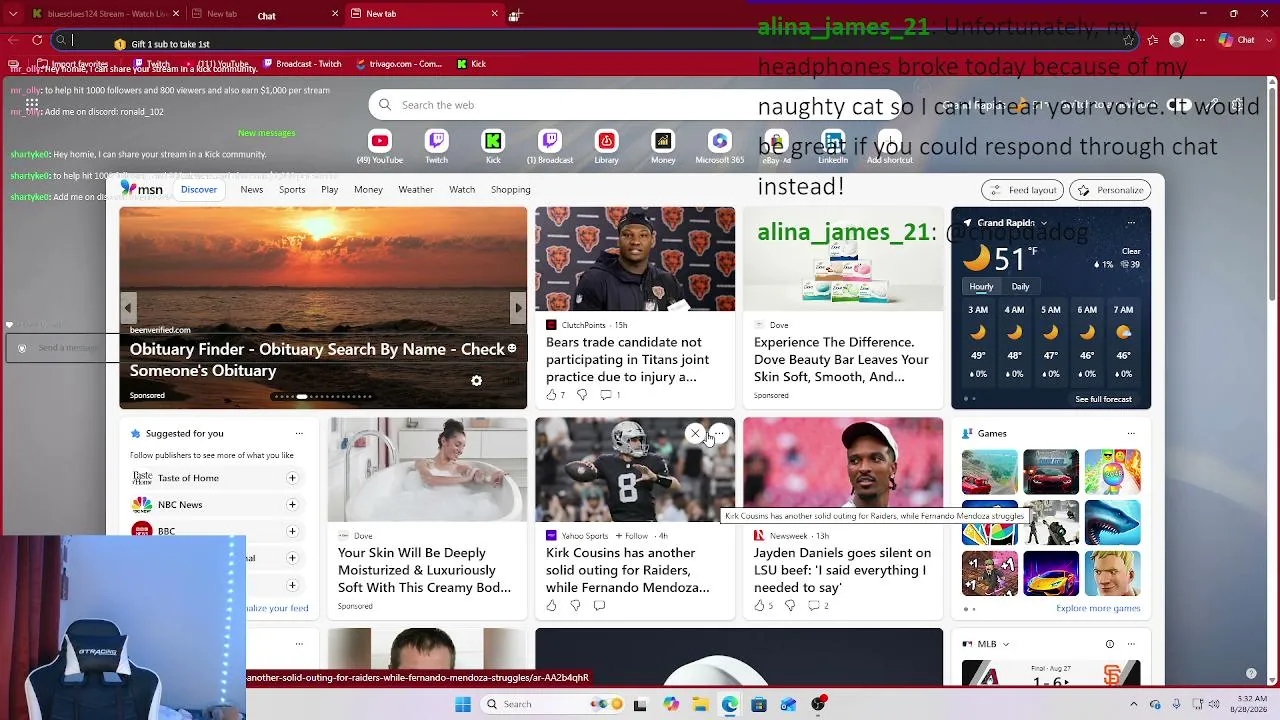Open See full forecast link
This screenshot has height=720, width=1280.
(1104, 399)
